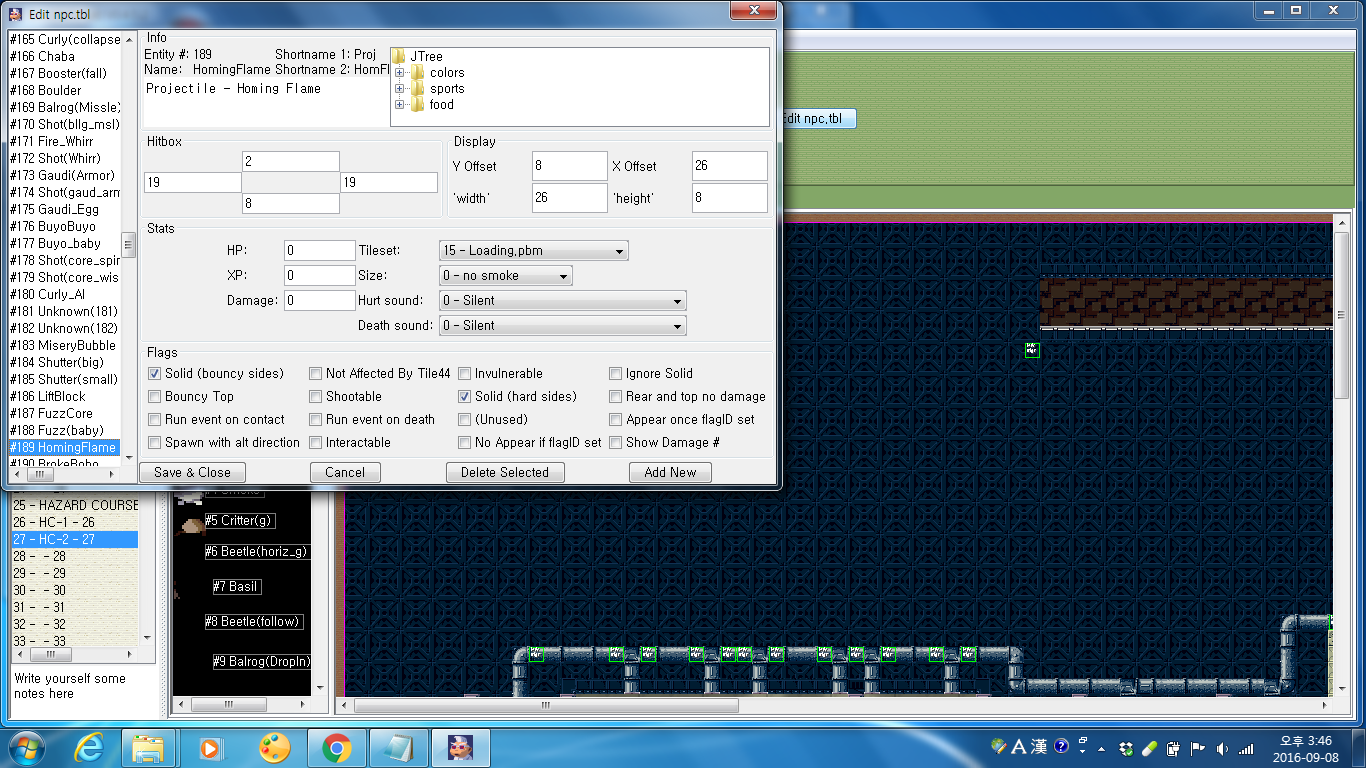Open Windows Media Player from the taskbar

210,748
